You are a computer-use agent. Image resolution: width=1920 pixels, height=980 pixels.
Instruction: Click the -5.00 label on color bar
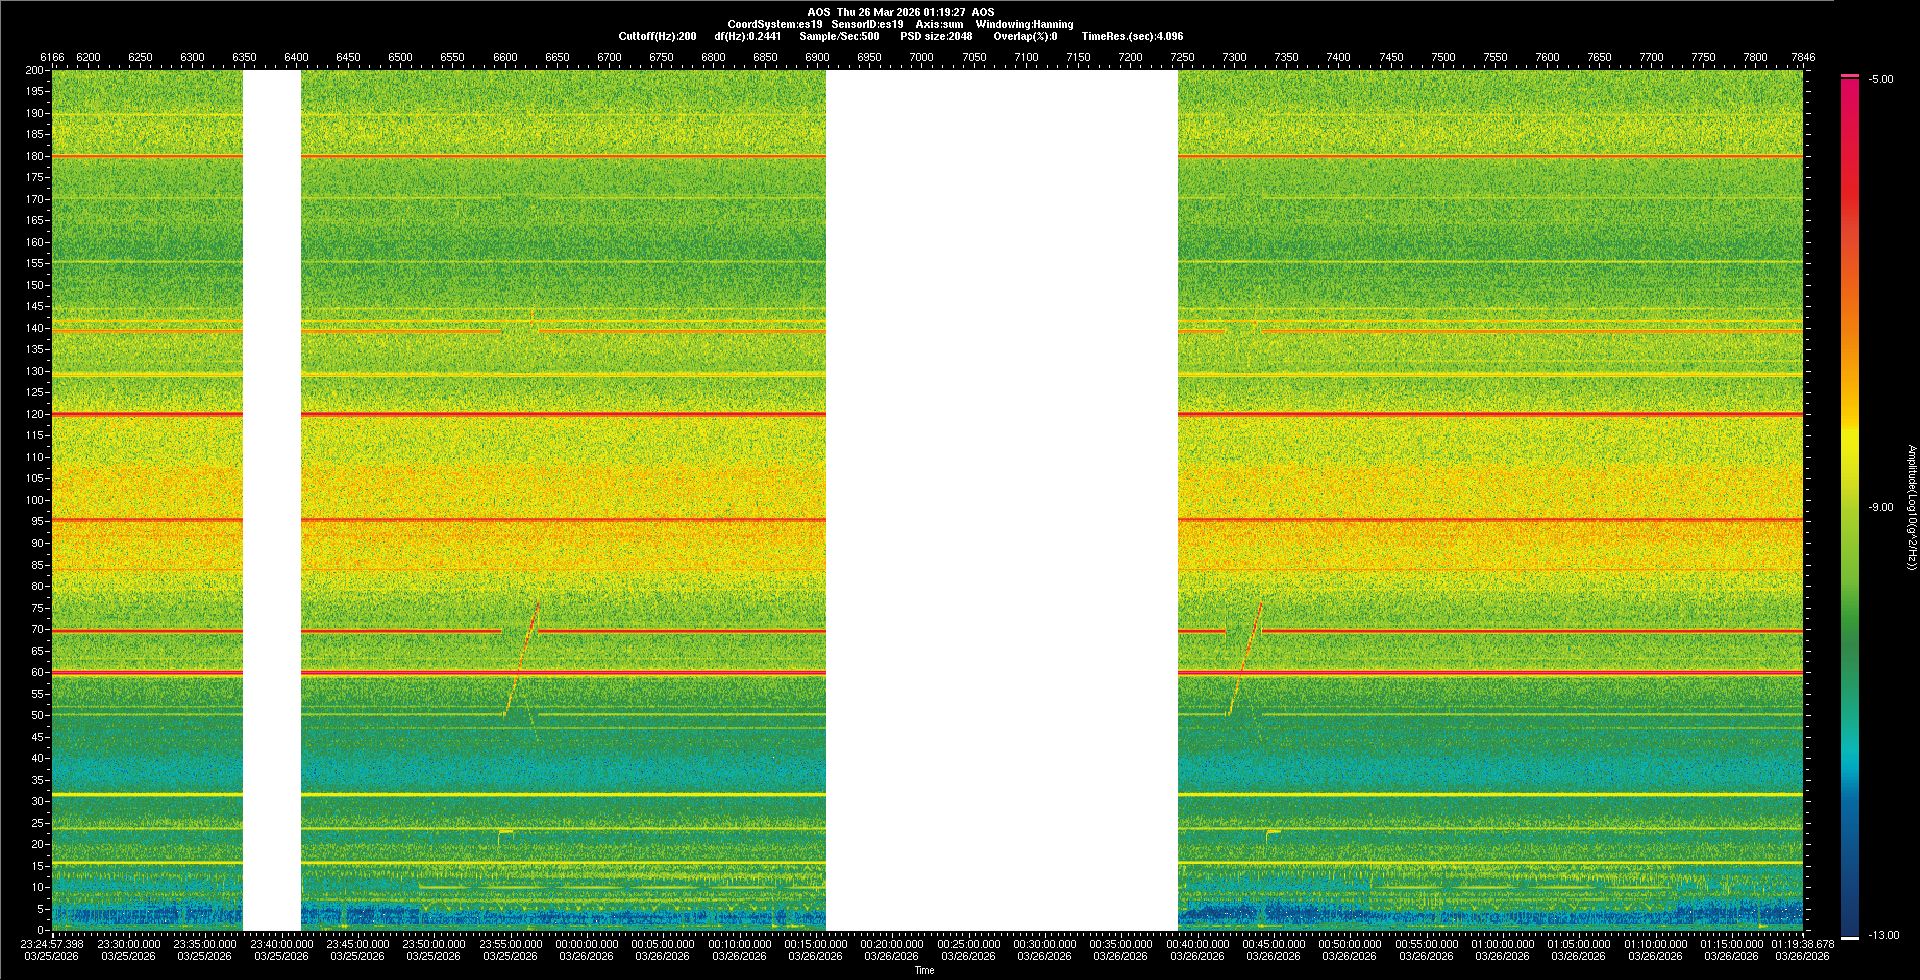pos(1881,80)
